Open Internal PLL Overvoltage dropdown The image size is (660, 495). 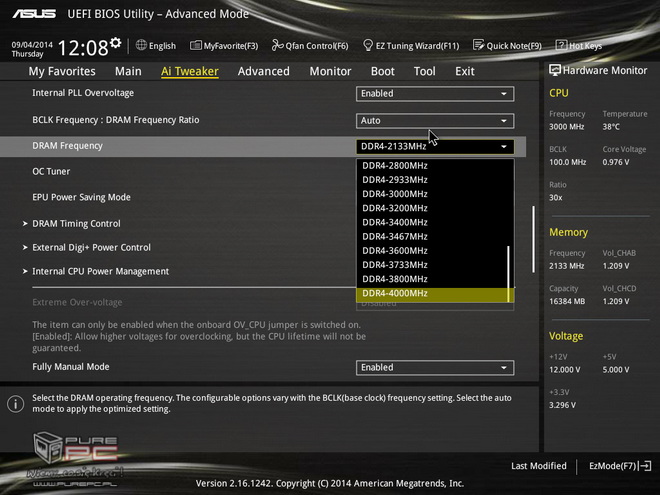click(x=435, y=93)
